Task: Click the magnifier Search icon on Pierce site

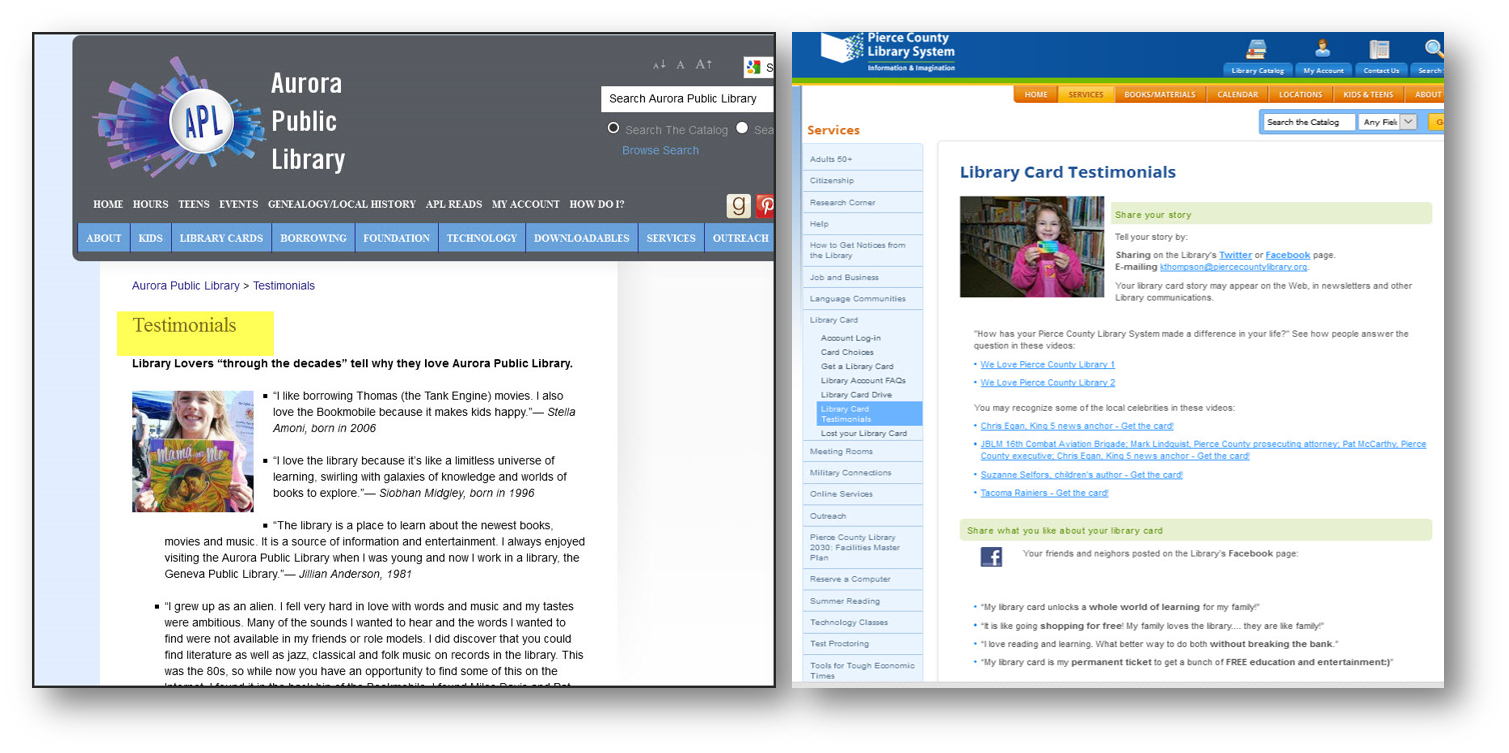Action: tap(1433, 48)
